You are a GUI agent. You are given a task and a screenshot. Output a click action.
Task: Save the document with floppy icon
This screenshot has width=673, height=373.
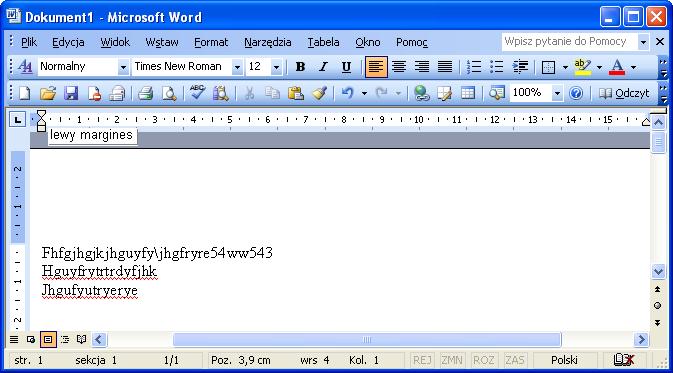[71, 93]
